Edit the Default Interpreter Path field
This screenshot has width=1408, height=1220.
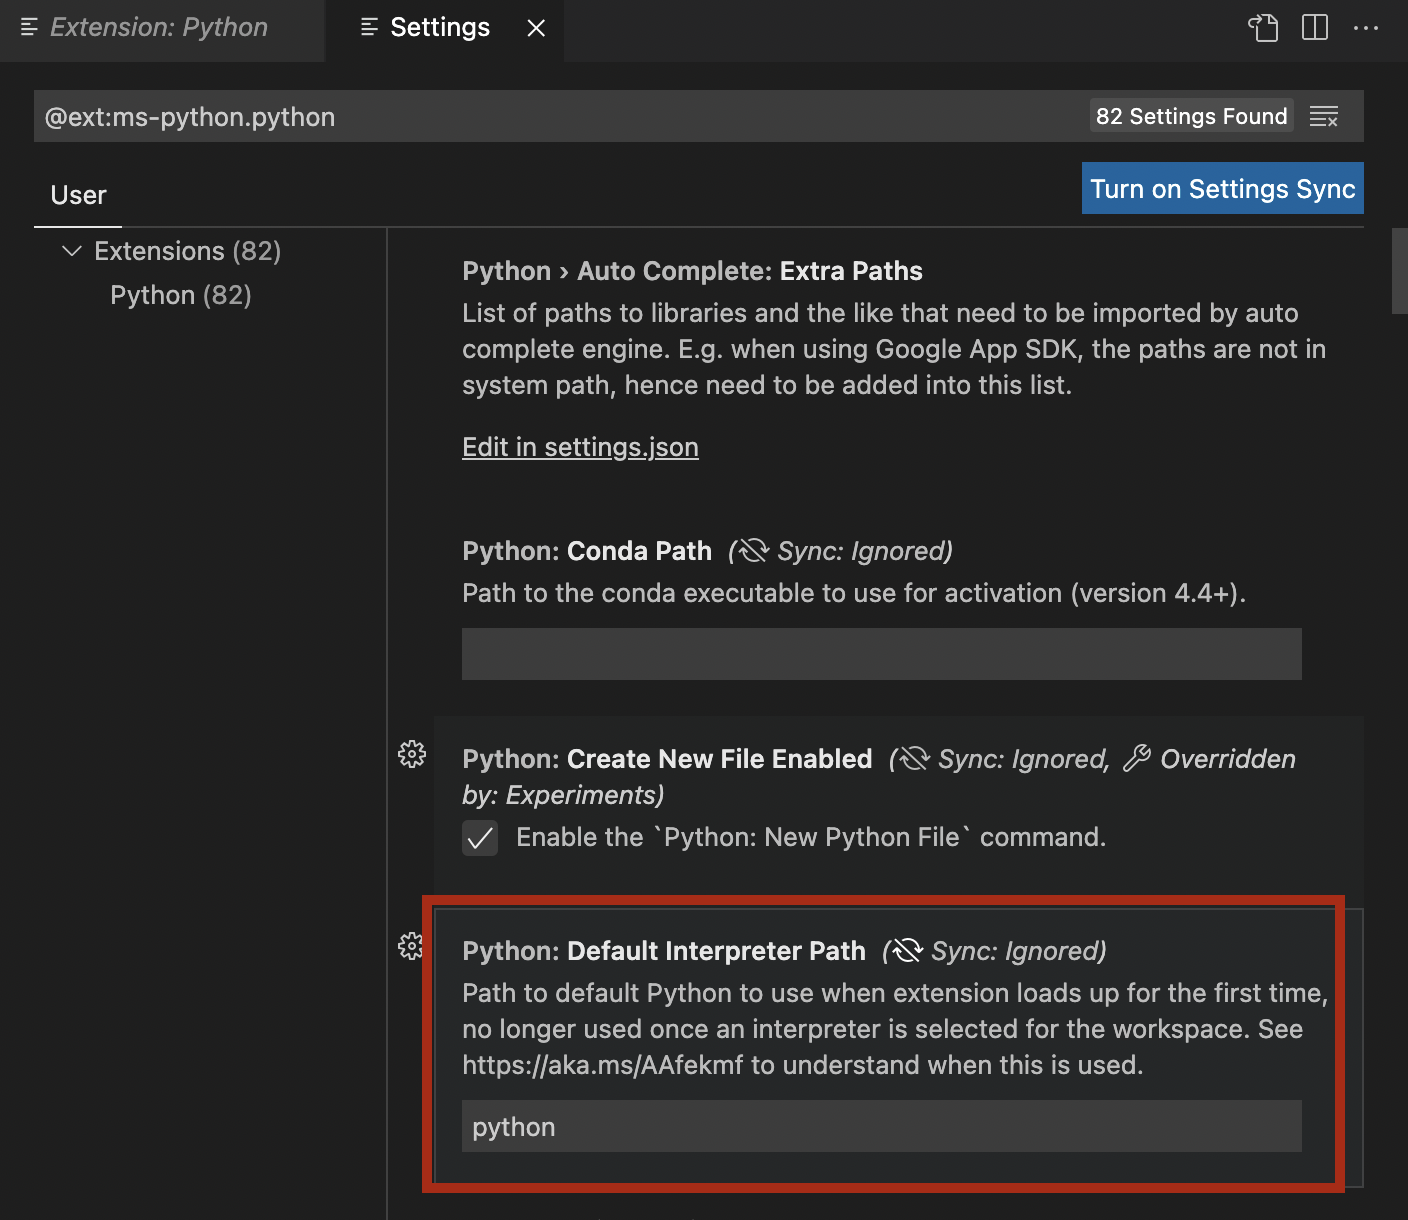pyautogui.click(x=882, y=1126)
